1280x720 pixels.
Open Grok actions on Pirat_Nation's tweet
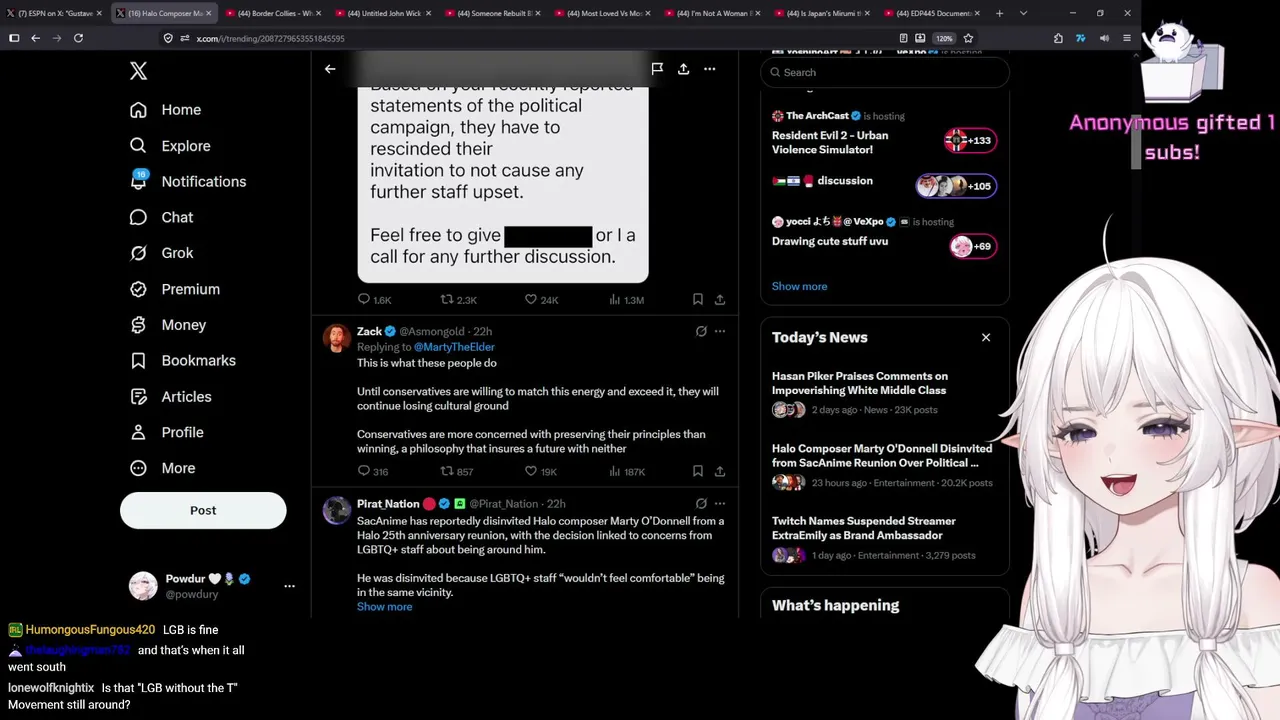pyautogui.click(x=701, y=503)
